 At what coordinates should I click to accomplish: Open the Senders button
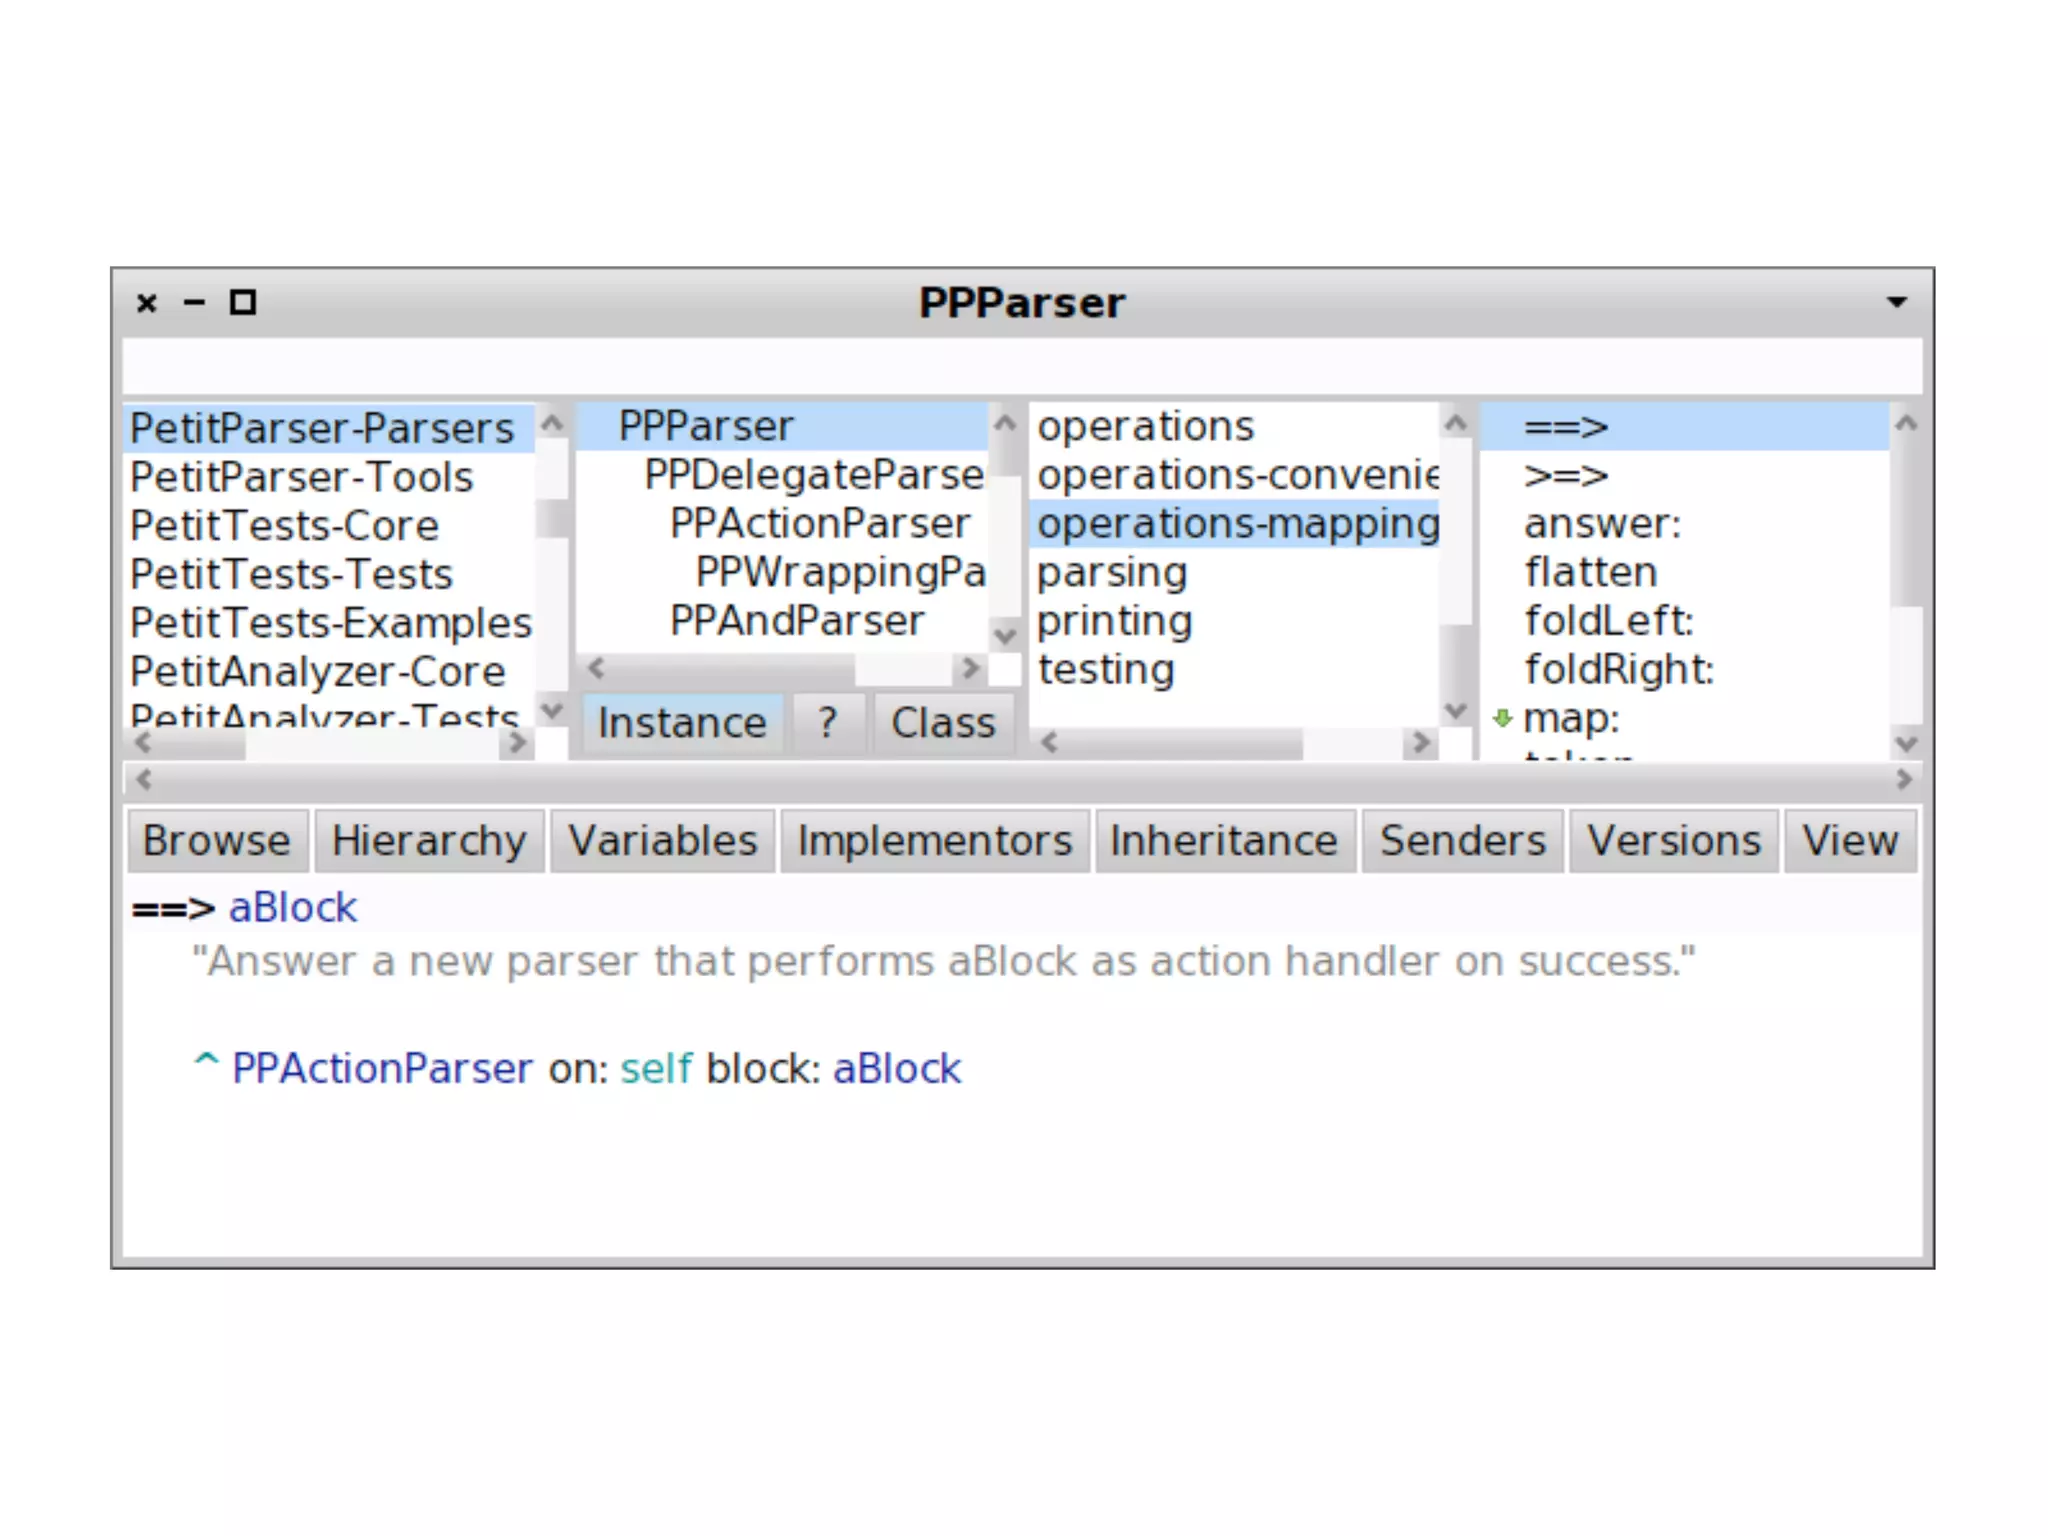[x=1462, y=840]
